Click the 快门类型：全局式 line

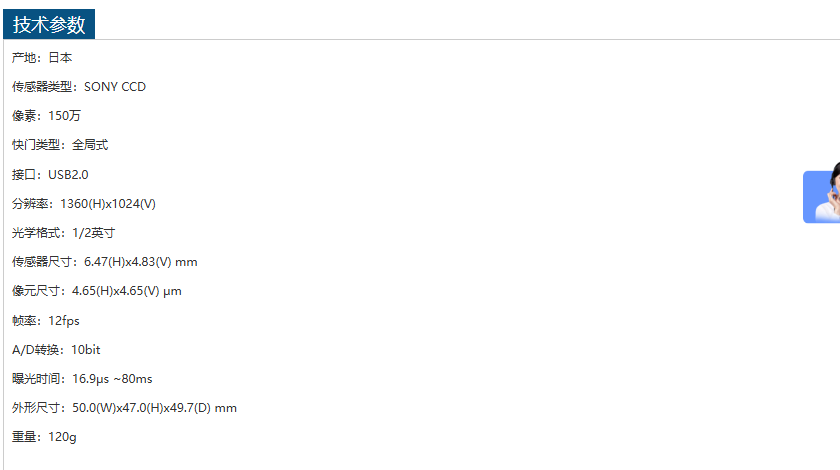click(60, 145)
